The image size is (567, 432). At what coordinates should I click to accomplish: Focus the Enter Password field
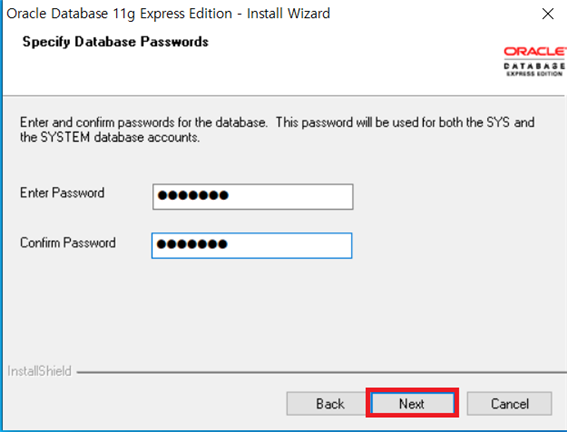click(253, 197)
